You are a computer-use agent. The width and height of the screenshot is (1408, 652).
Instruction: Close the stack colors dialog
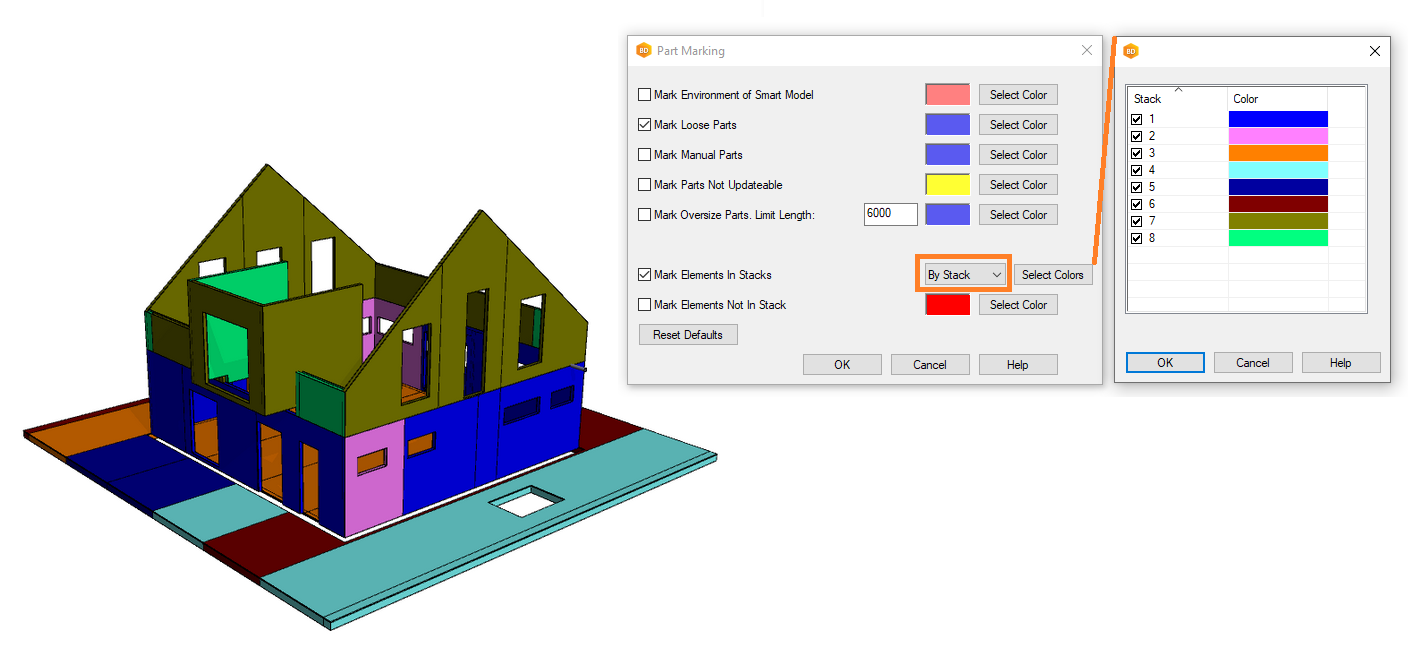[x=1374, y=51]
